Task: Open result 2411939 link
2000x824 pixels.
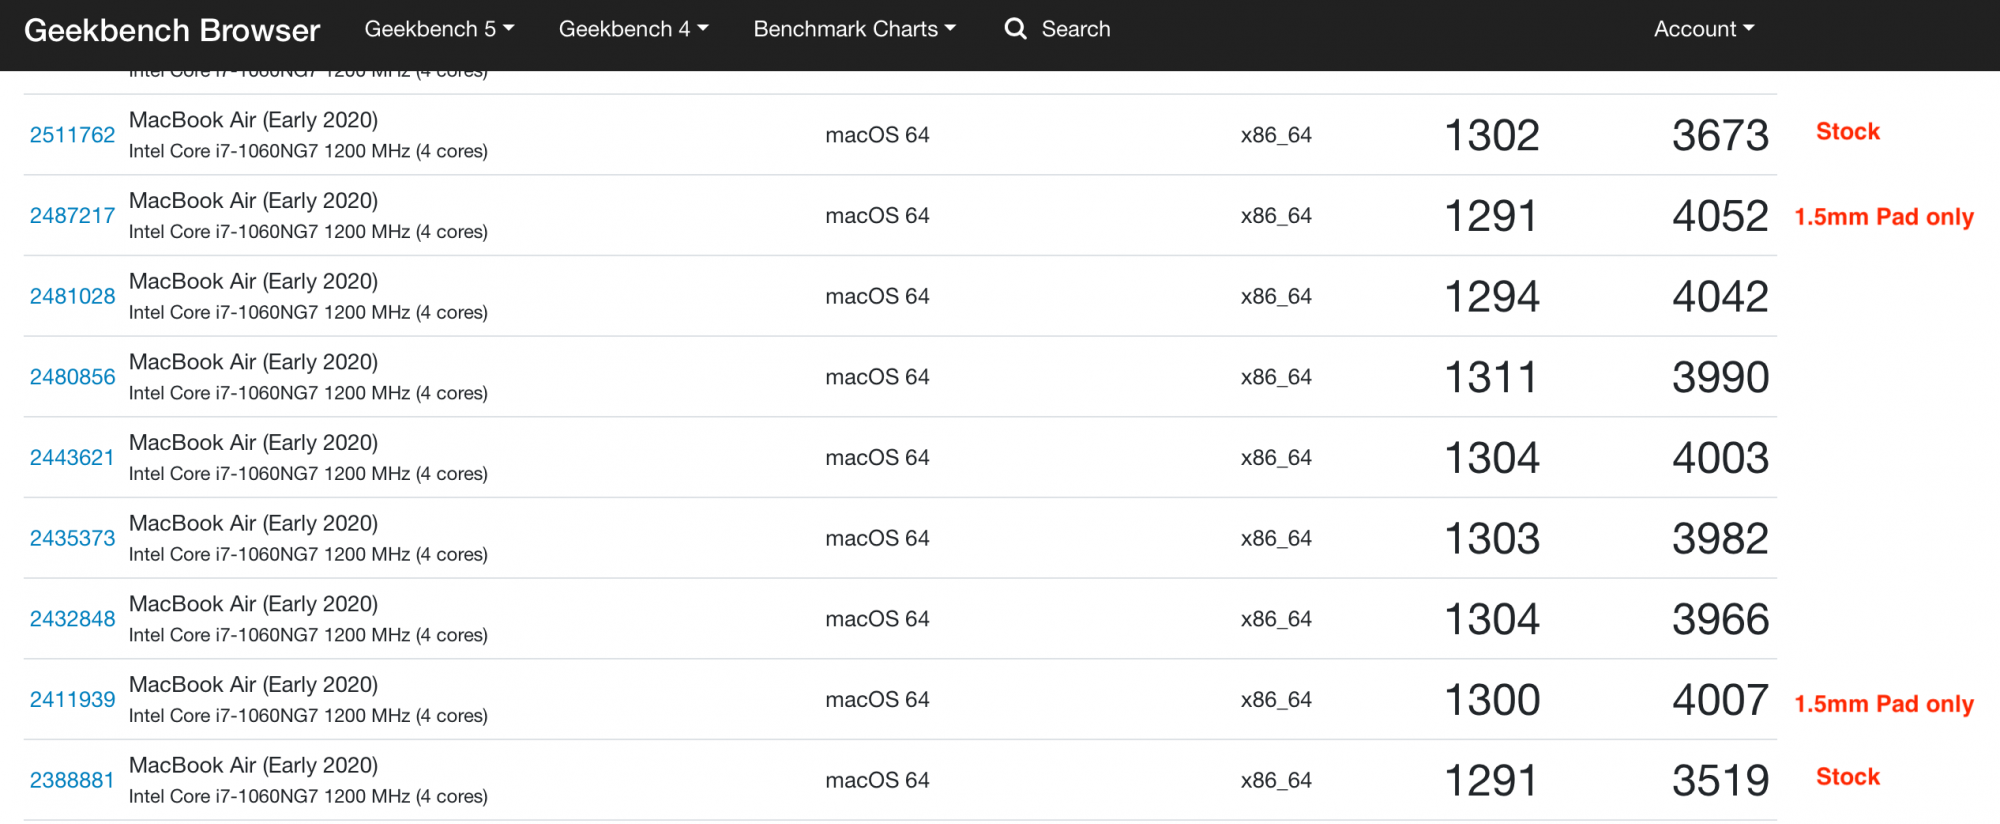Action: (72, 700)
